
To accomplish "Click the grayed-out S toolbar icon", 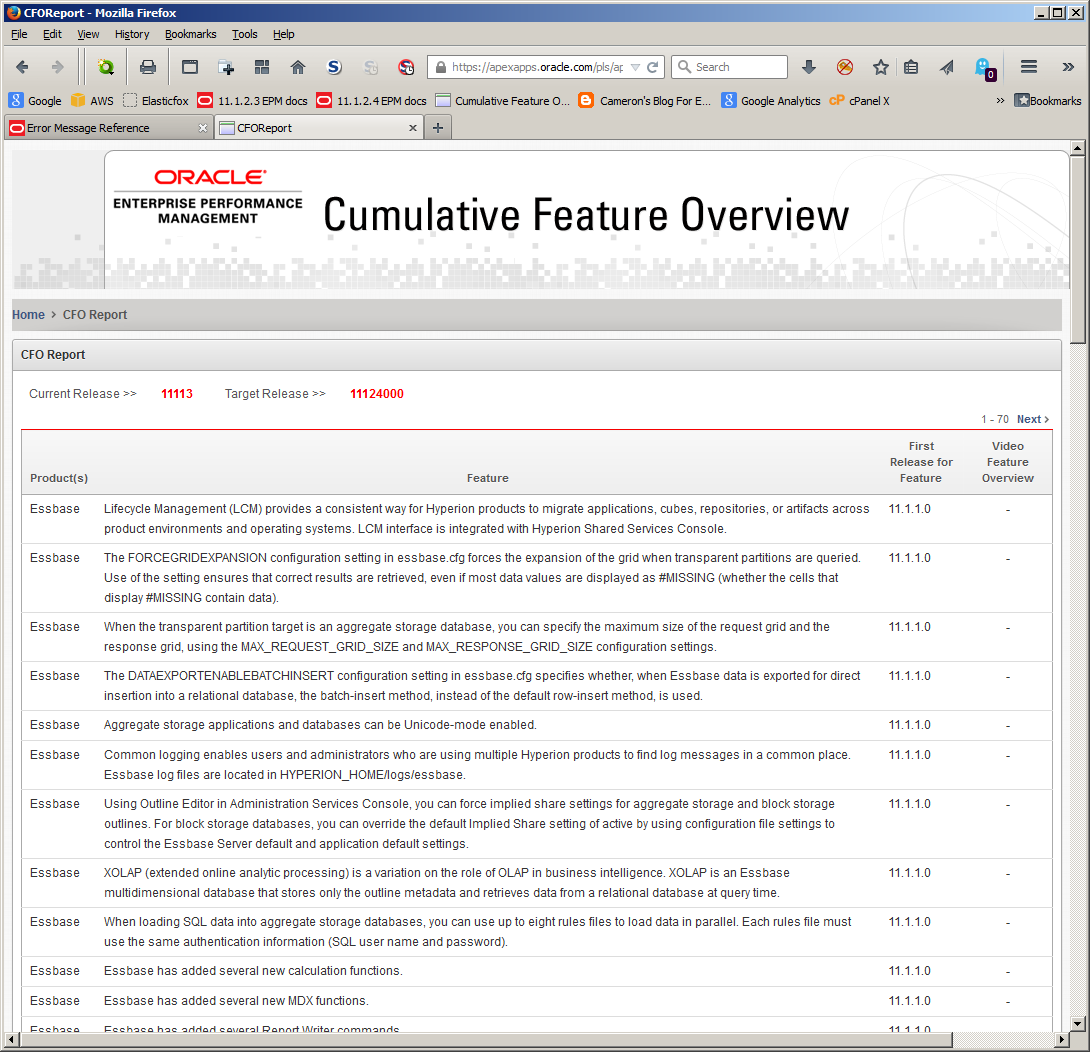I will (371, 67).
